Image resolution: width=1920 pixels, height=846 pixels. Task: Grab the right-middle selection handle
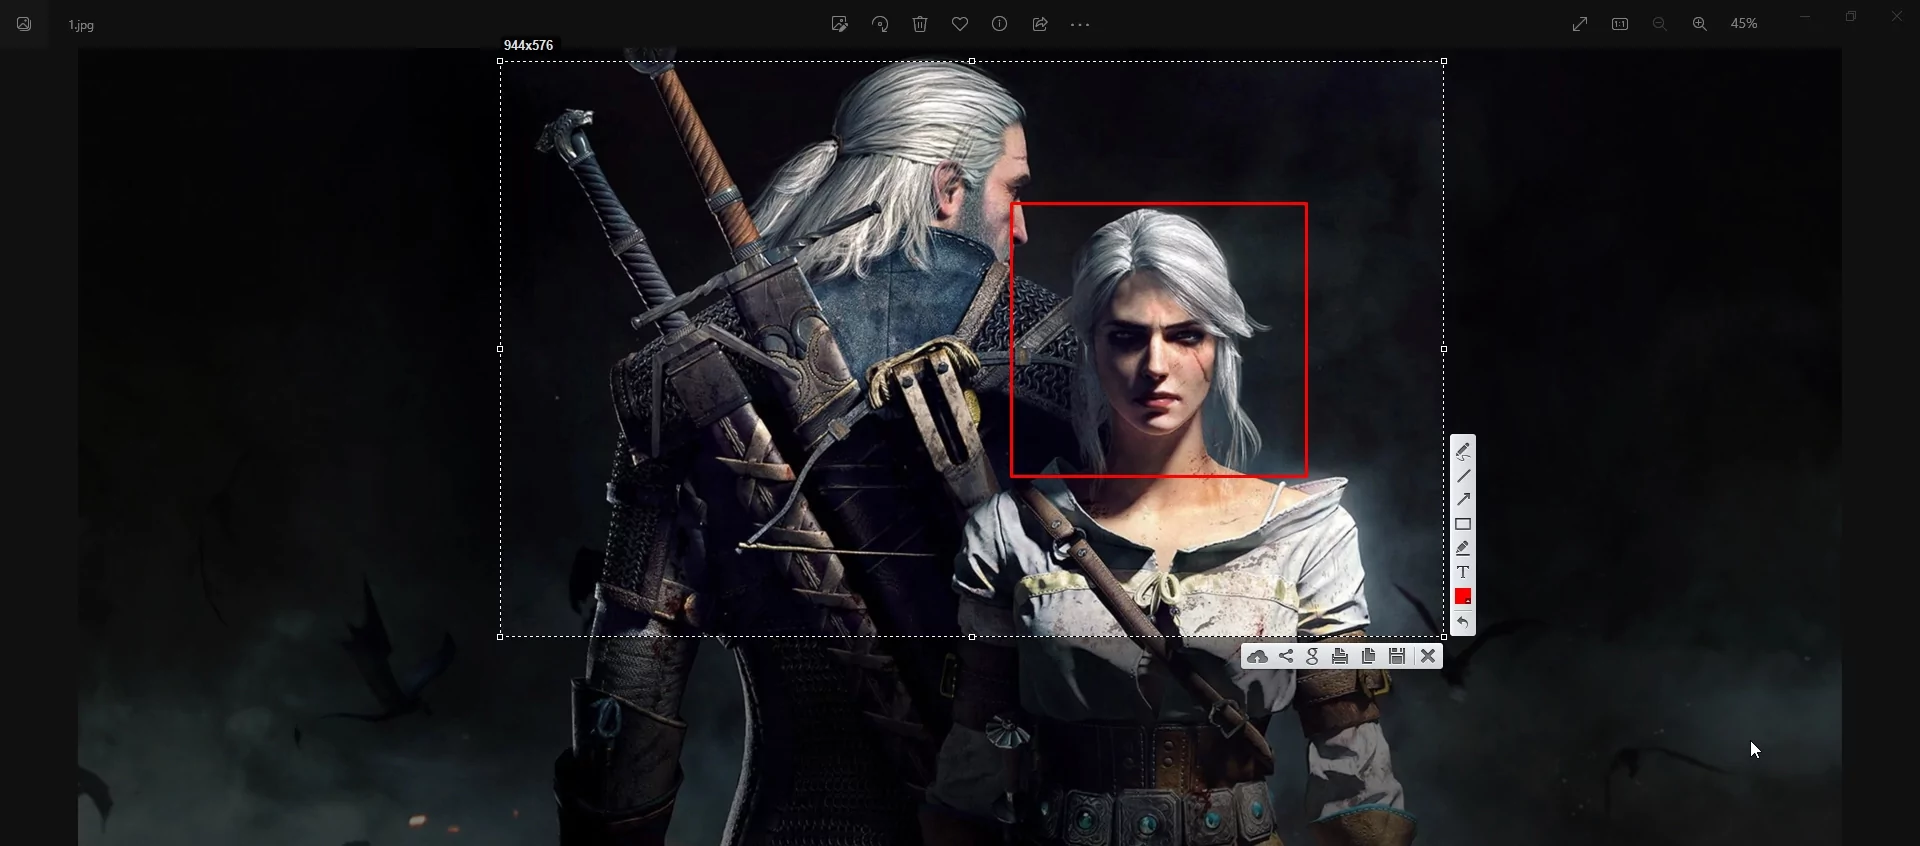1444,349
